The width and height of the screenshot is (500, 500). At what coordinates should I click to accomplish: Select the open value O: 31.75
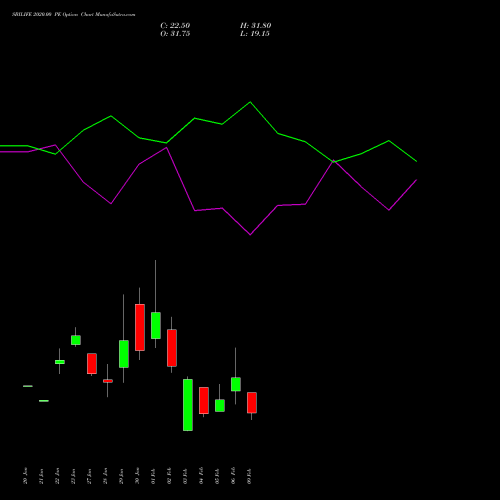click(175, 34)
